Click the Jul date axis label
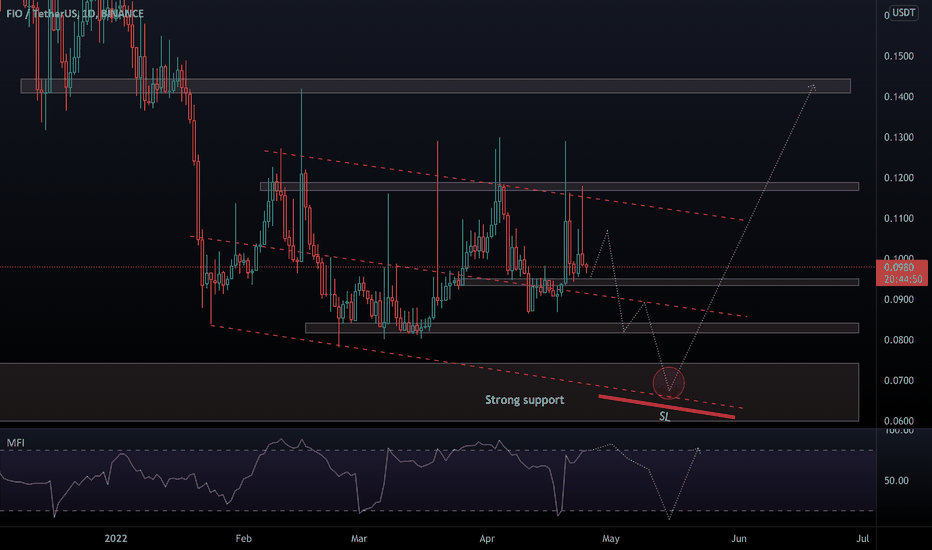Image resolution: width=932 pixels, height=550 pixels. (x=862, y=539)
